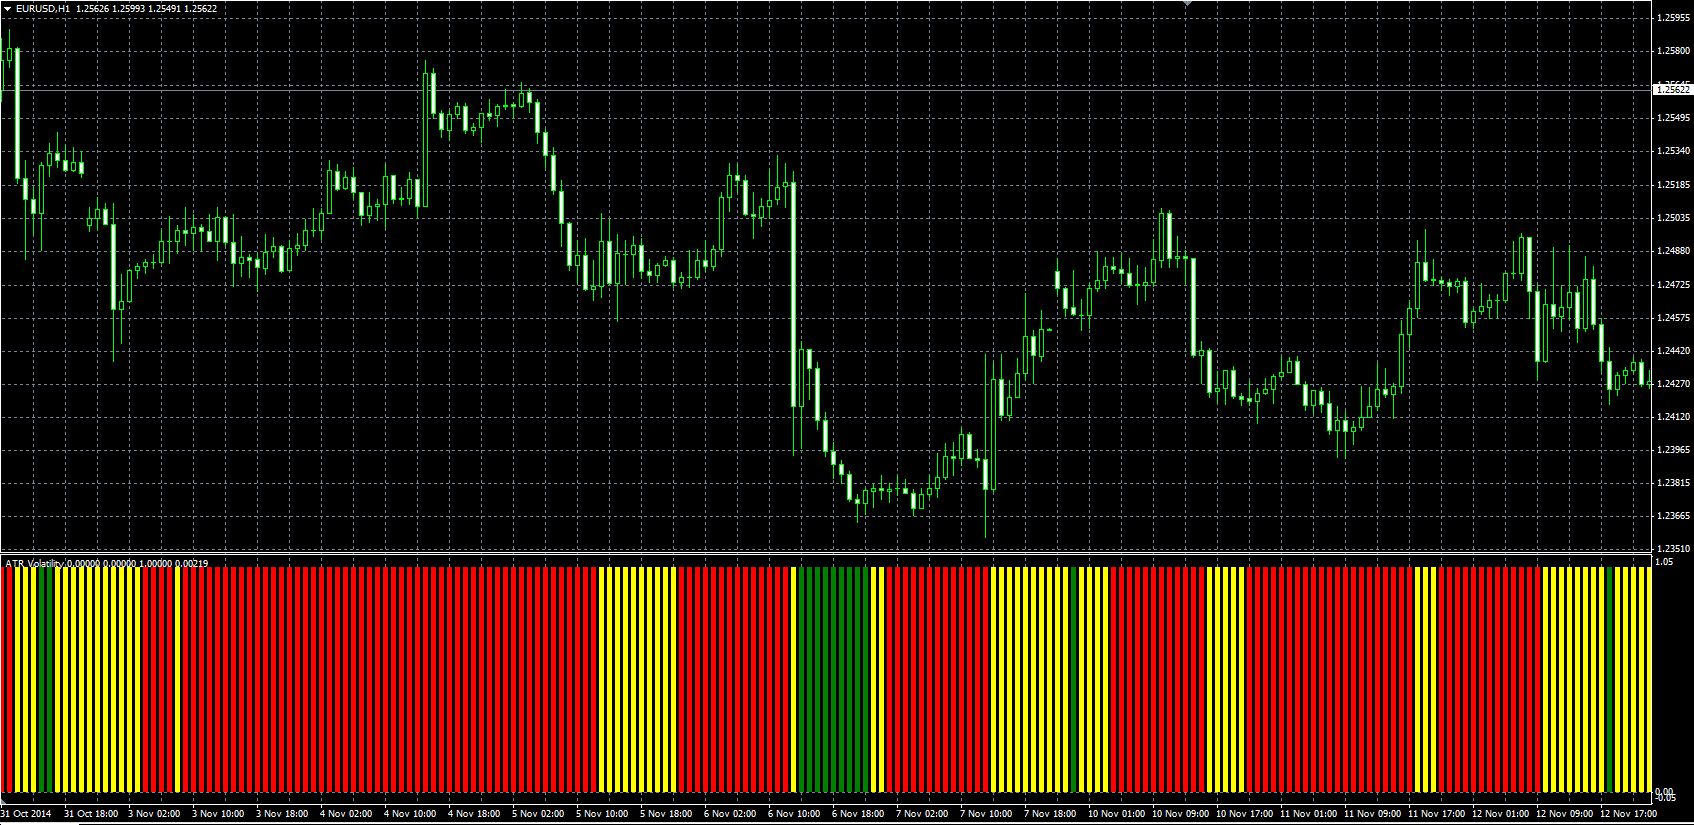Click the 1.24725 price axis label
This screenshot has height=825, width=1694.
tap(1674, 285)
